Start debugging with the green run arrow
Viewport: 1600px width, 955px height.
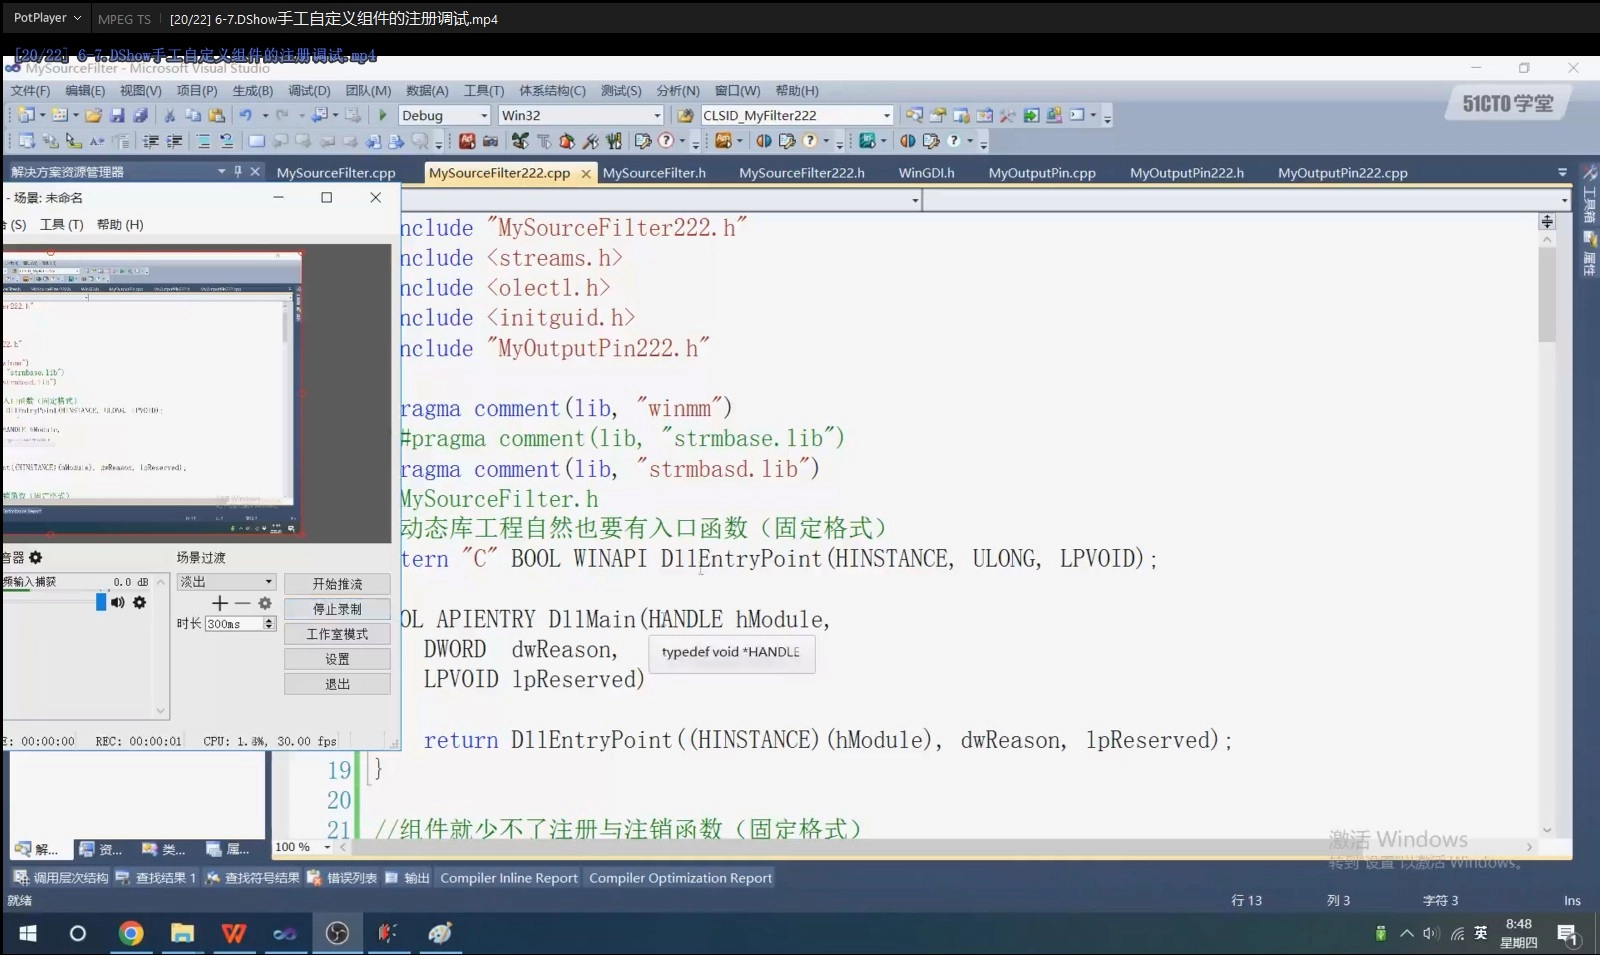pos(382,115)
